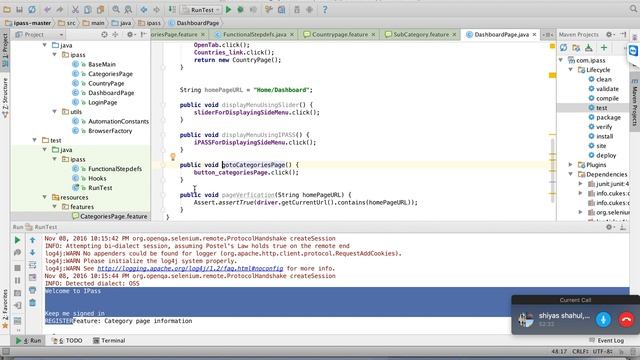The image size is (640, 360).
Task: Stop the process with Run panel stop icon
Action: [x=17, y=268]
